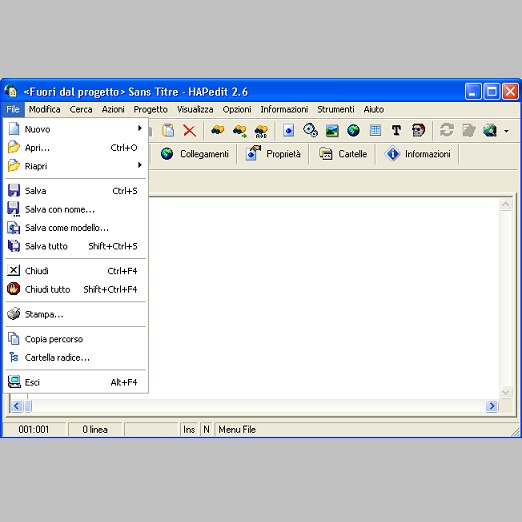Click the find next binoculars icon

pos(240,130)
